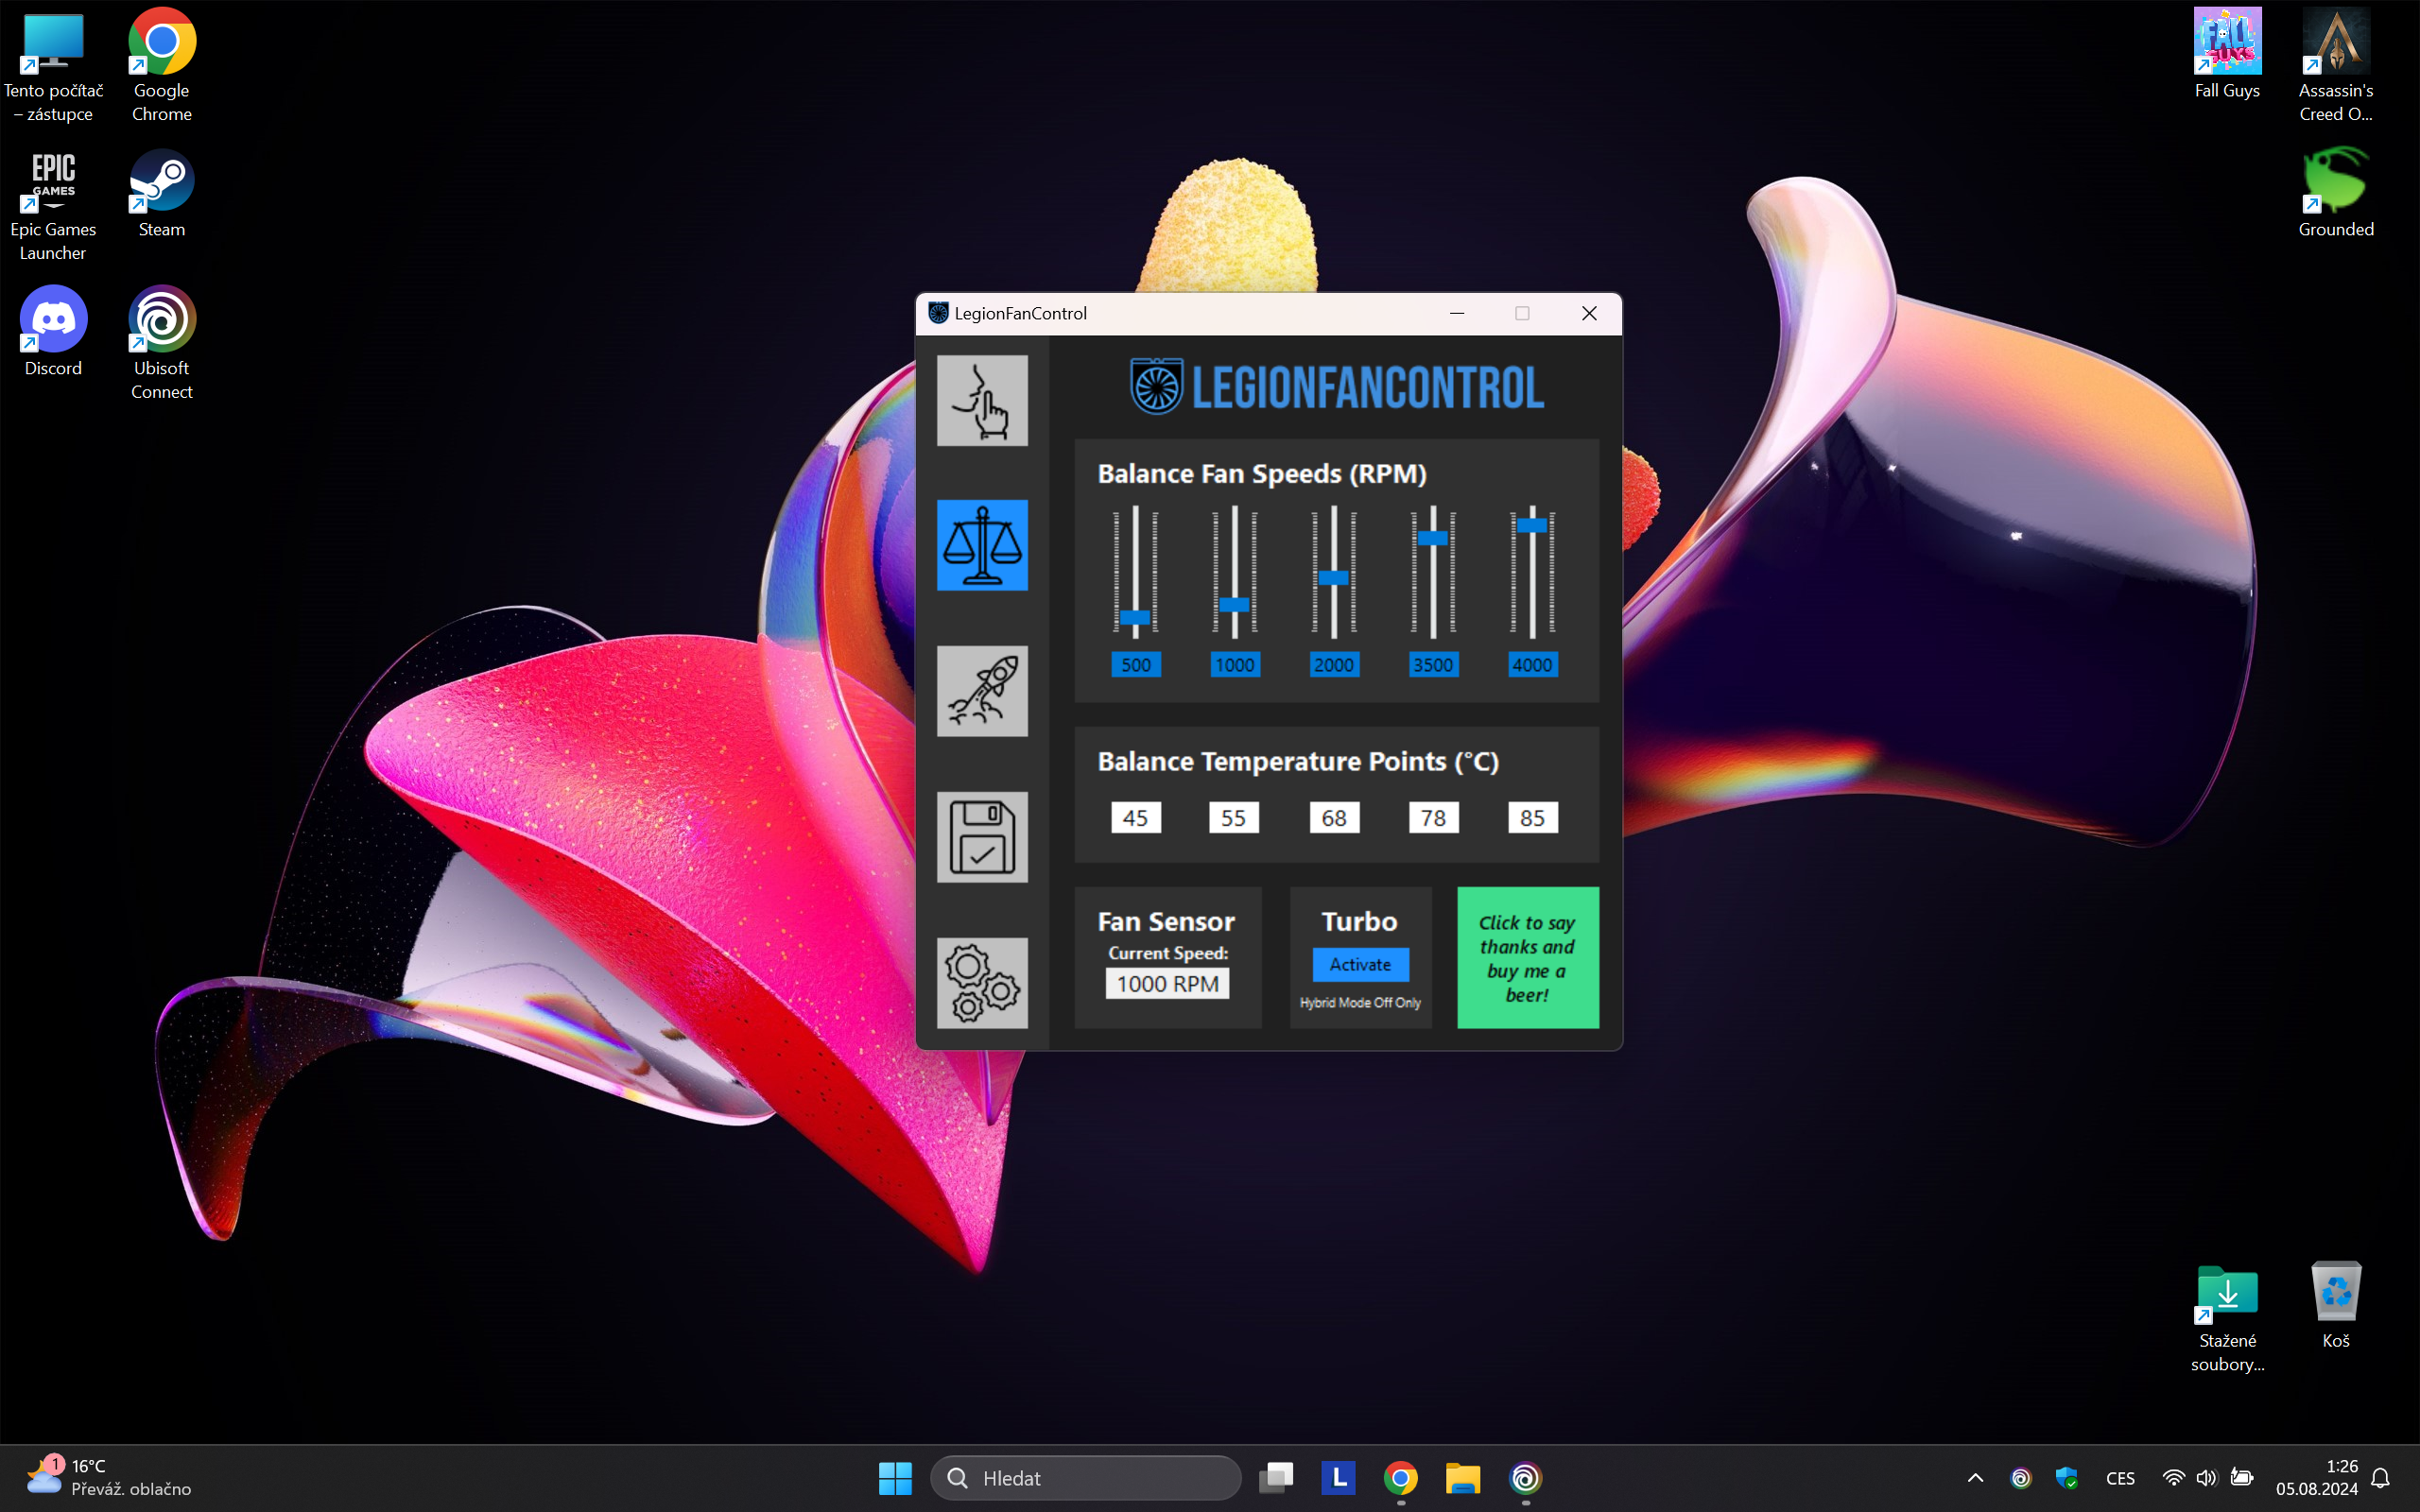Open the volume speaker tray icon
The width and height of the screenshot is (2420, 1512).
tap(2207, 1478)
